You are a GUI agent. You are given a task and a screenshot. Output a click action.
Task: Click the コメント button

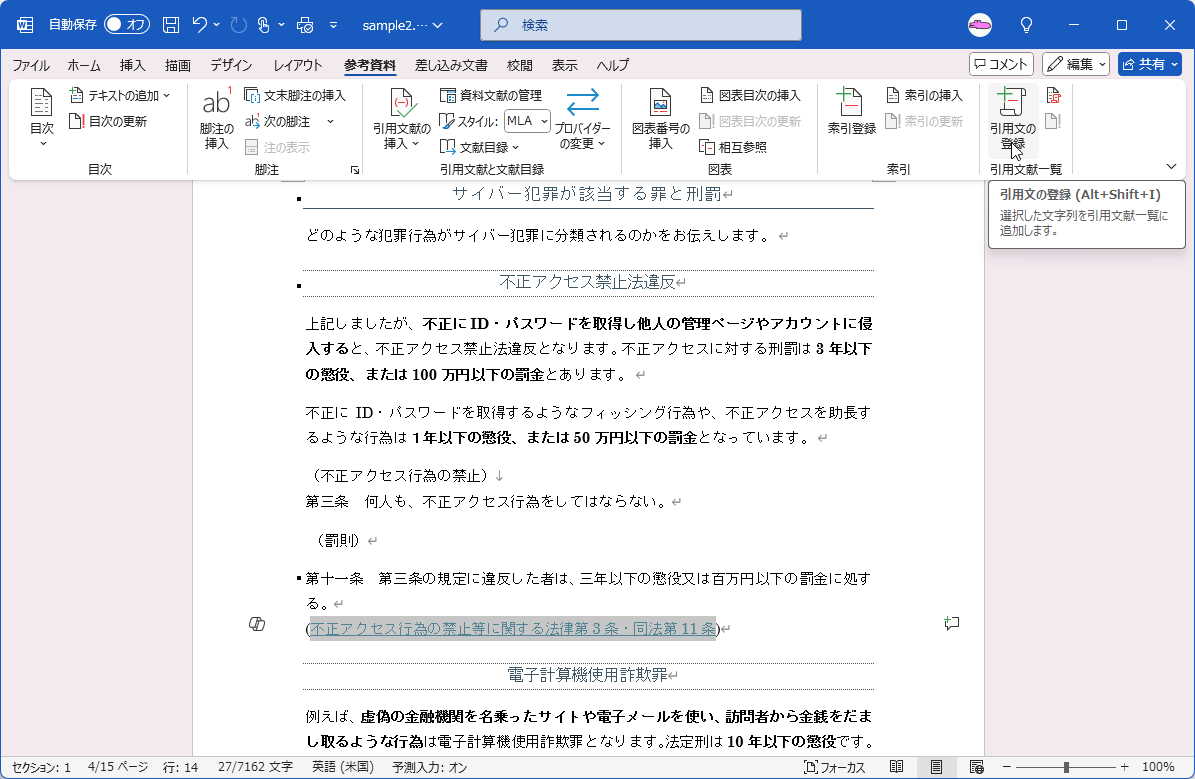[1001, 64]
